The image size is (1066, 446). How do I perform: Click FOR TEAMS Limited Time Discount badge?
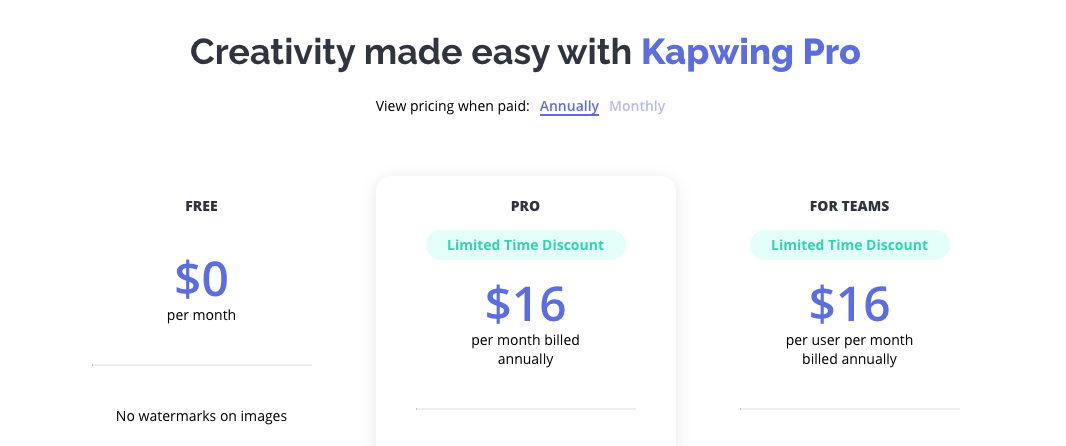point(849,245)
